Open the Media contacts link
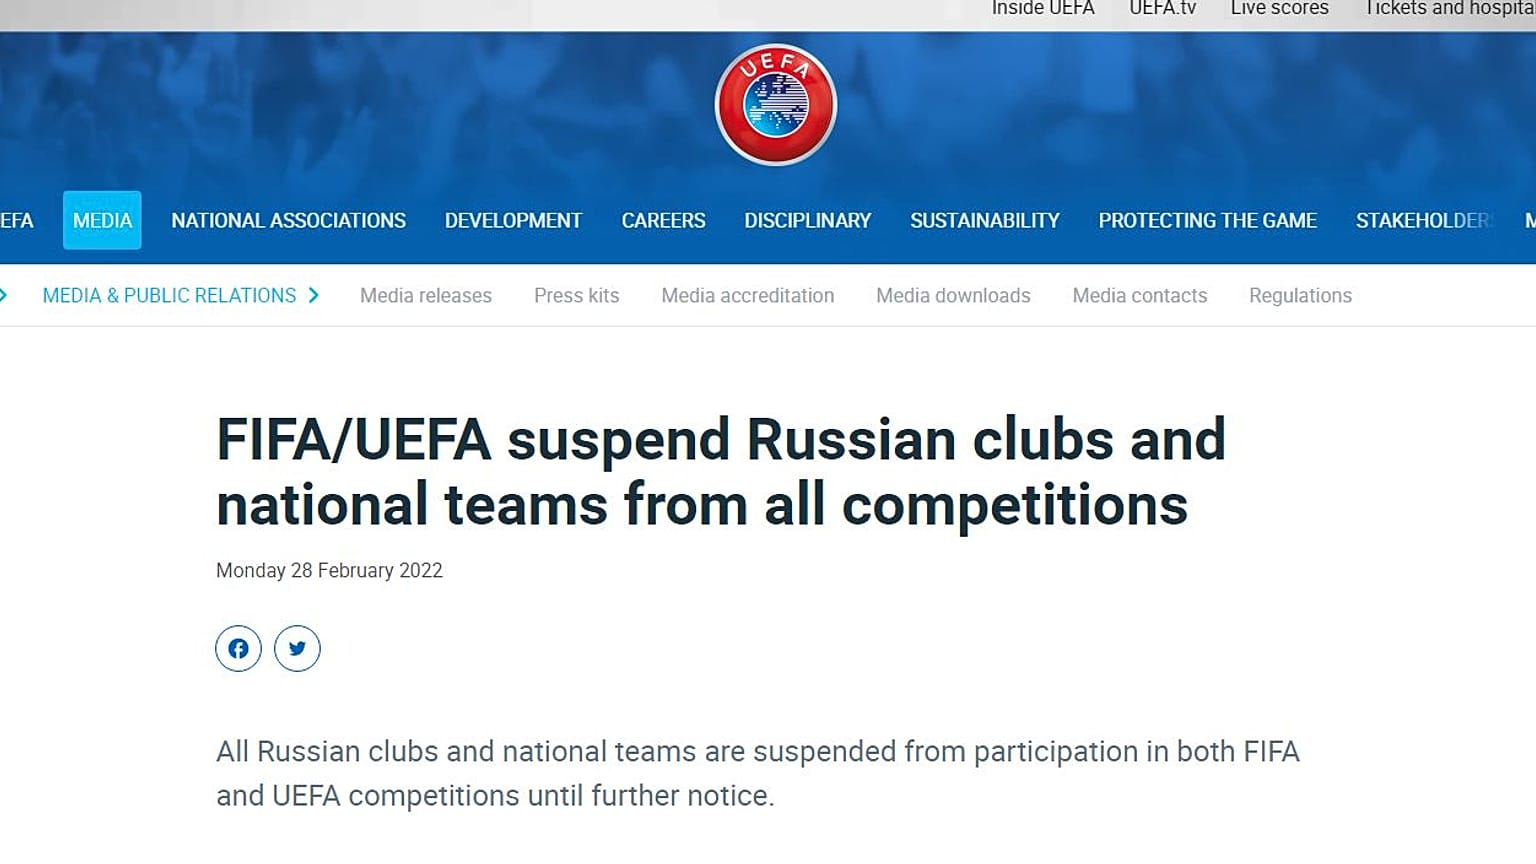 click(1139, 296)
